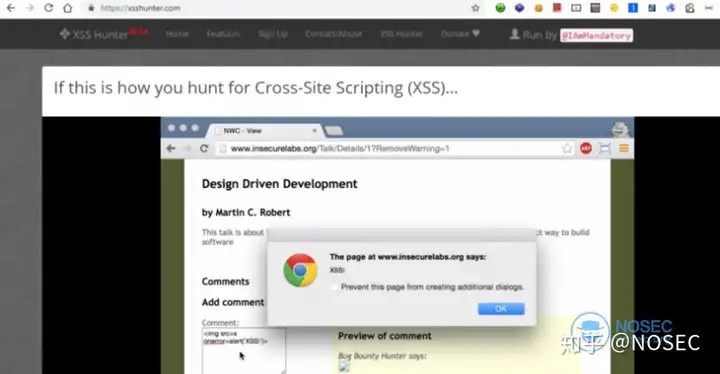This screenshot has height=374, width=720.
Task: Open the @IAmMandatory profile link
Action: point(596,35)
